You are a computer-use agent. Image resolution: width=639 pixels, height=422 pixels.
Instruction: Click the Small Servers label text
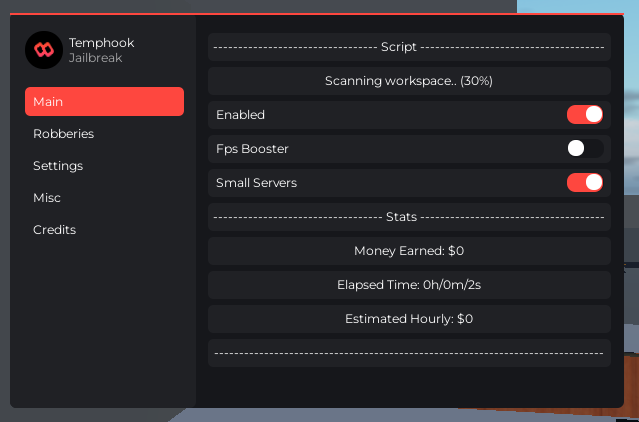[x=256, y=183]
